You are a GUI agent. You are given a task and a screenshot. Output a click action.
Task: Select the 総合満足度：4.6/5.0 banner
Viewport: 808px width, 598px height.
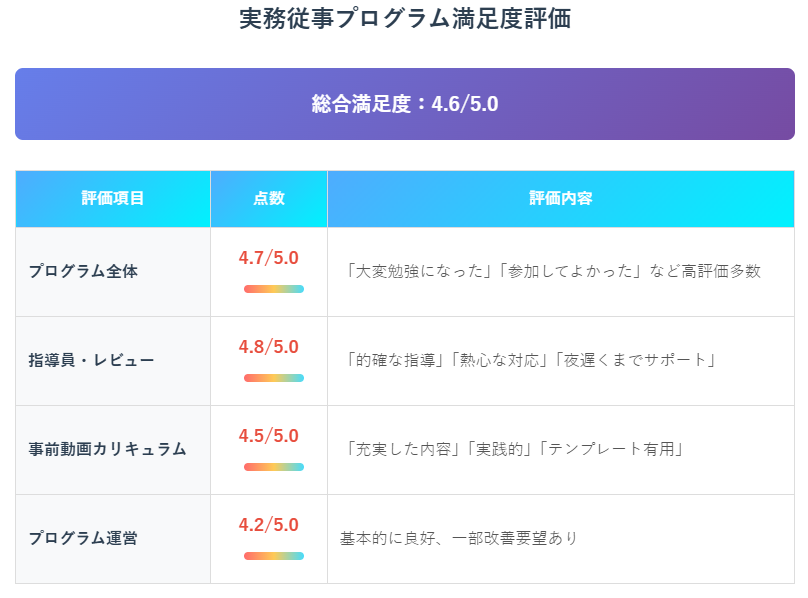tap(405, 104)
